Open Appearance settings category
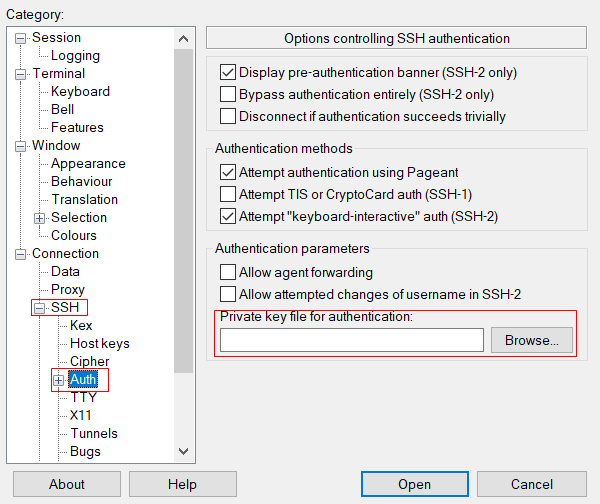This screenshot has height=504, width=600. click(x=88, y=164)
